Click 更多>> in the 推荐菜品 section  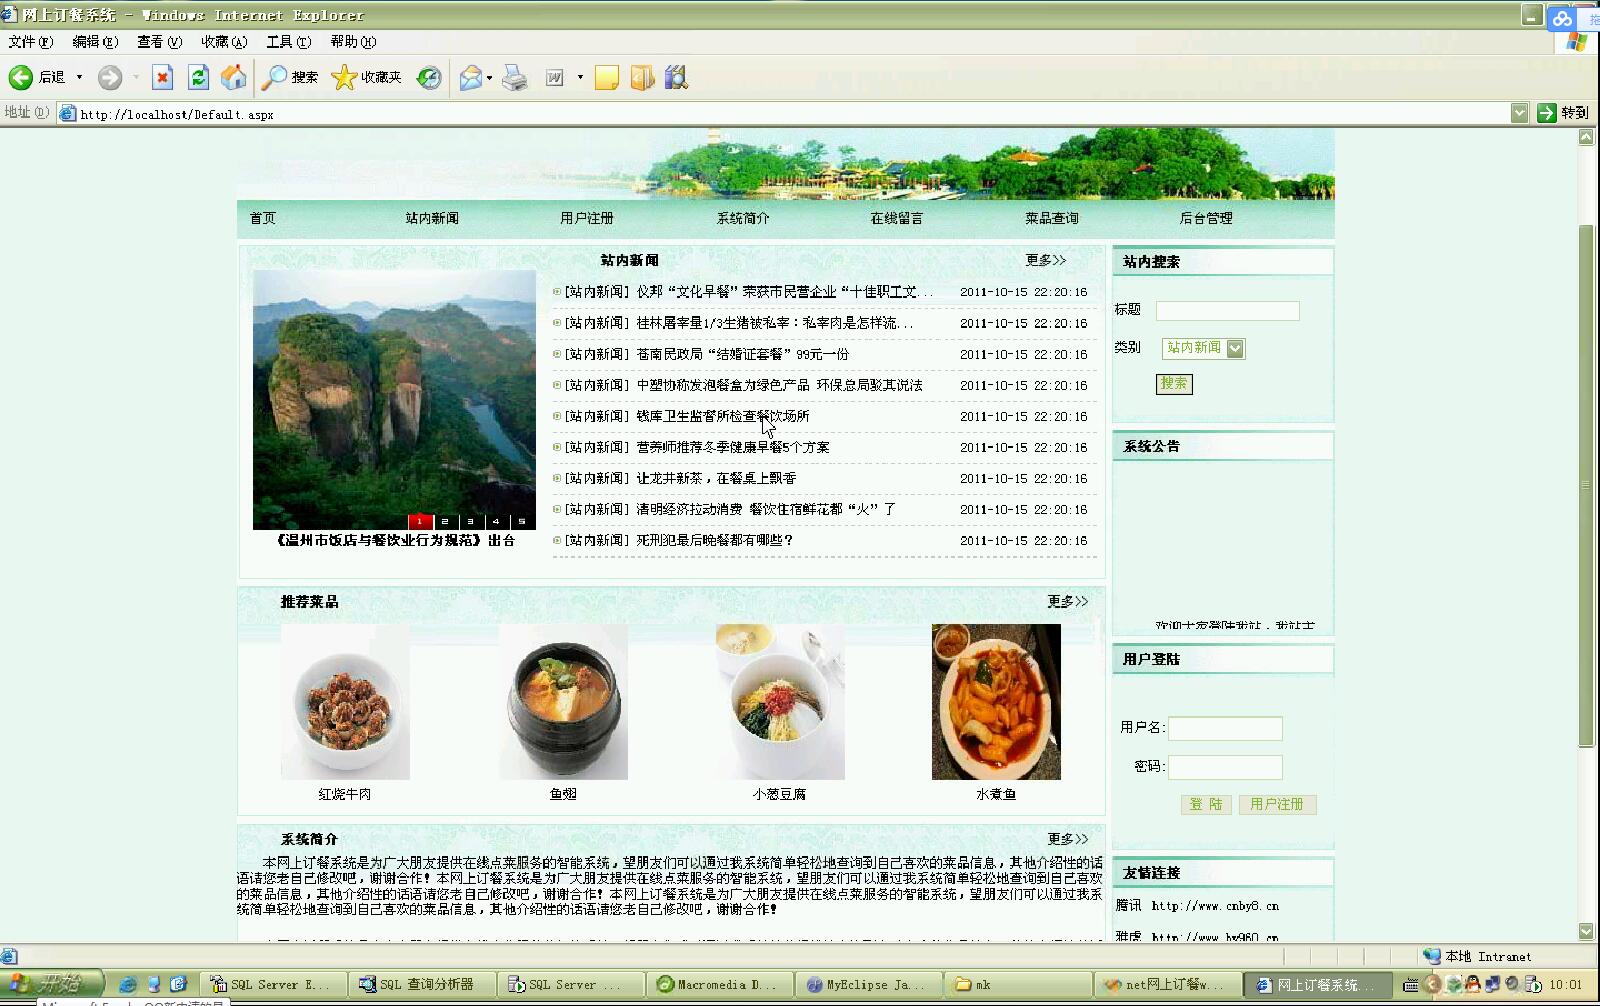pos(1068,601)
